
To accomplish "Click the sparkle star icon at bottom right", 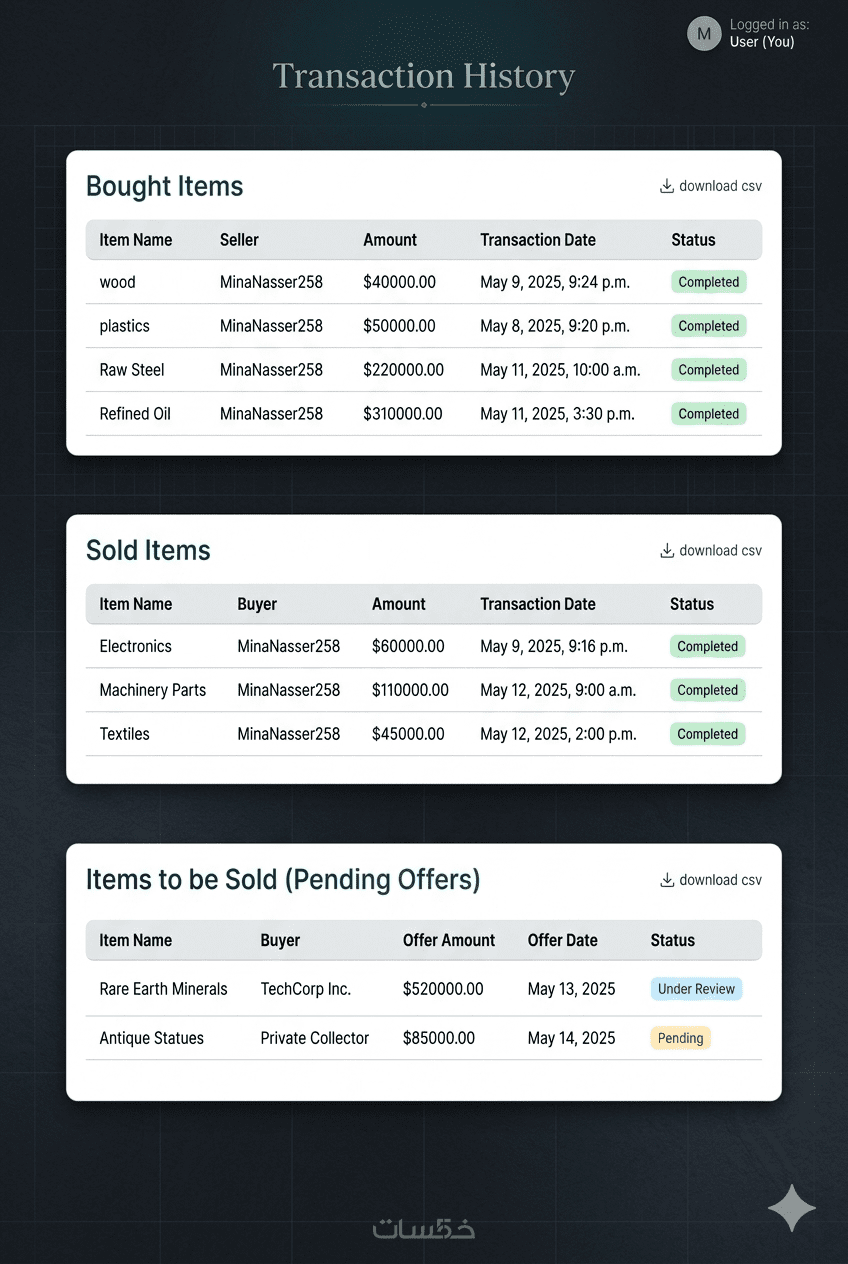I will [792, 1208].
